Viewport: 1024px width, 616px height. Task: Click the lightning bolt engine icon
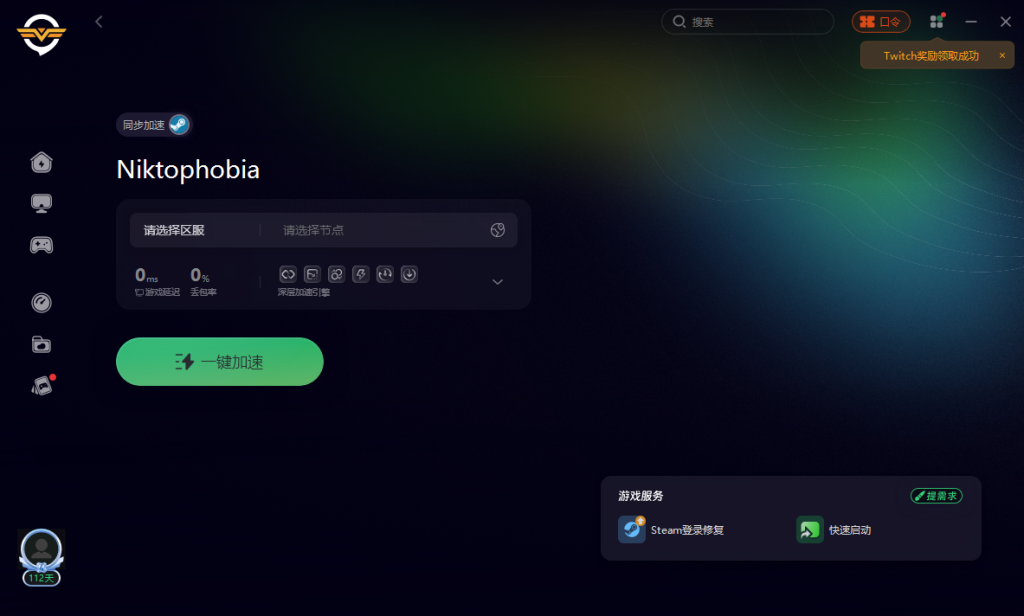point(360,274)
